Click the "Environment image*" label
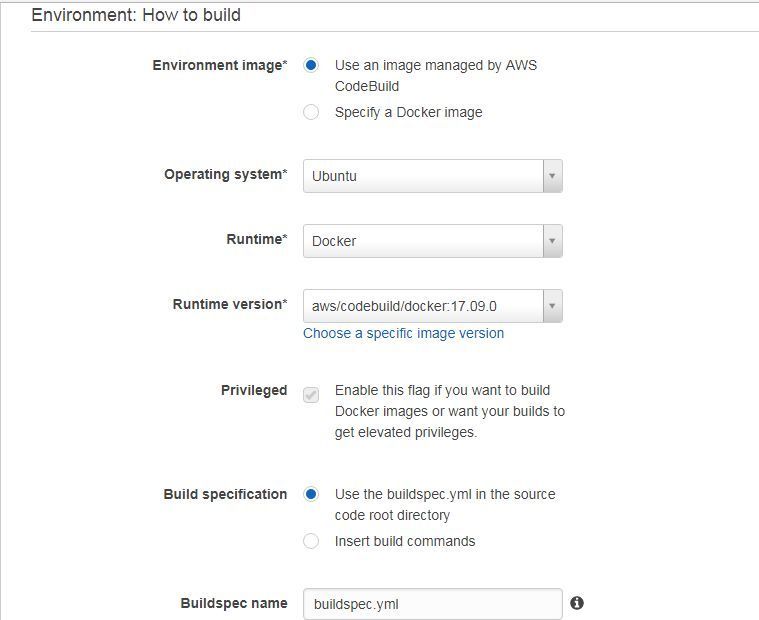The width and height of the screenshot is (759, 620). pyautogui.click(x=220, y=65)
